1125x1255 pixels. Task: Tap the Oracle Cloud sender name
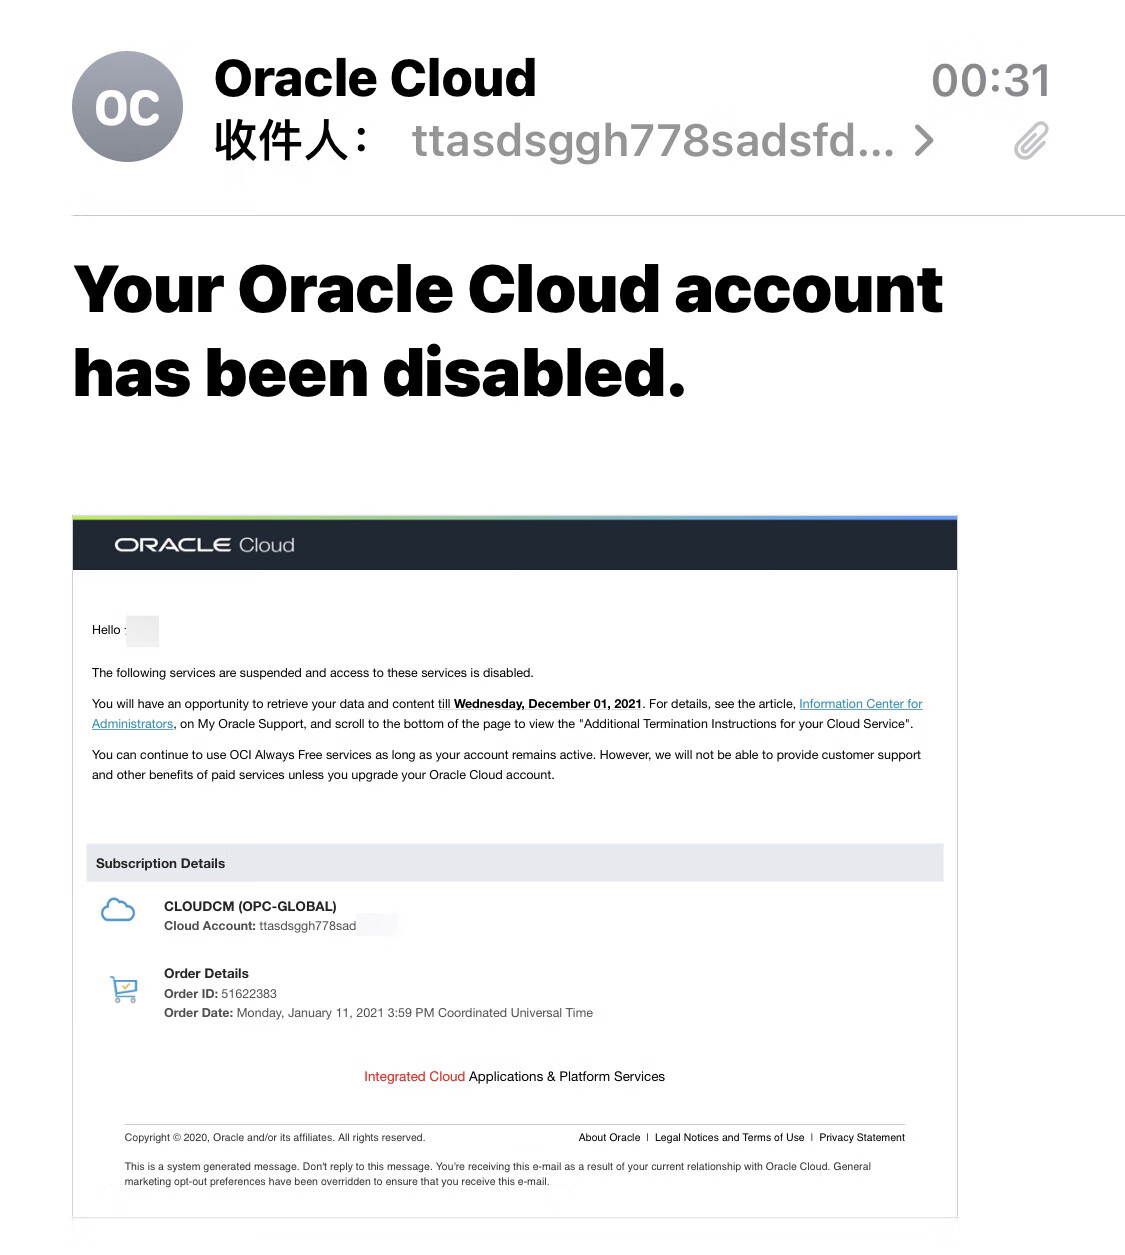(375, 78)
